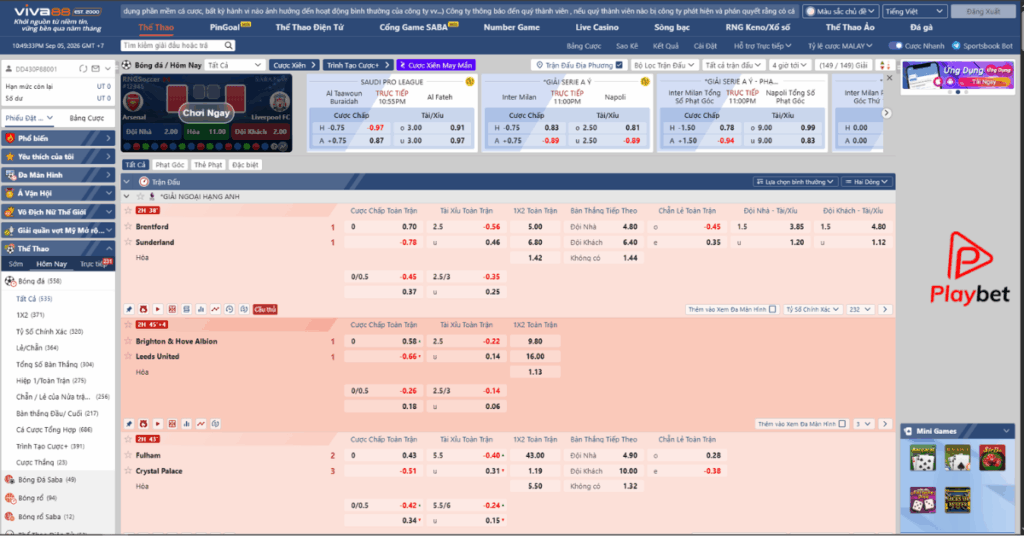Open stats chart icon in Brighton toolbar
The image size is (1024, 538).
(x=186, y=424)
